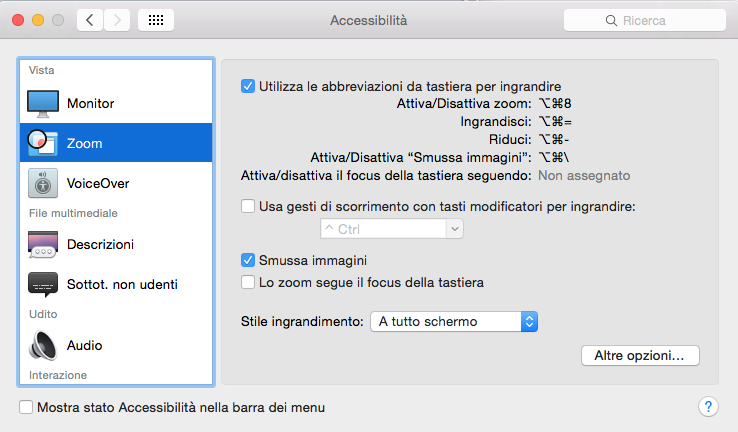Image resolution: width=738 pixels, height=432 pixels.
Task: Open VoiceOver accessibility icon
Action: coord(43,184)
